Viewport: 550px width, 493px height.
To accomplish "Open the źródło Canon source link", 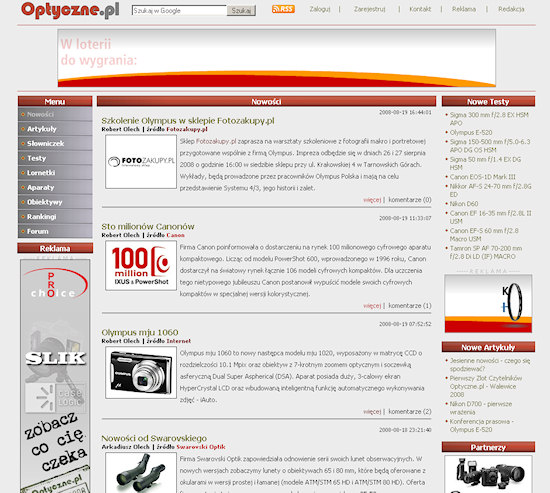I will point(175,235).
